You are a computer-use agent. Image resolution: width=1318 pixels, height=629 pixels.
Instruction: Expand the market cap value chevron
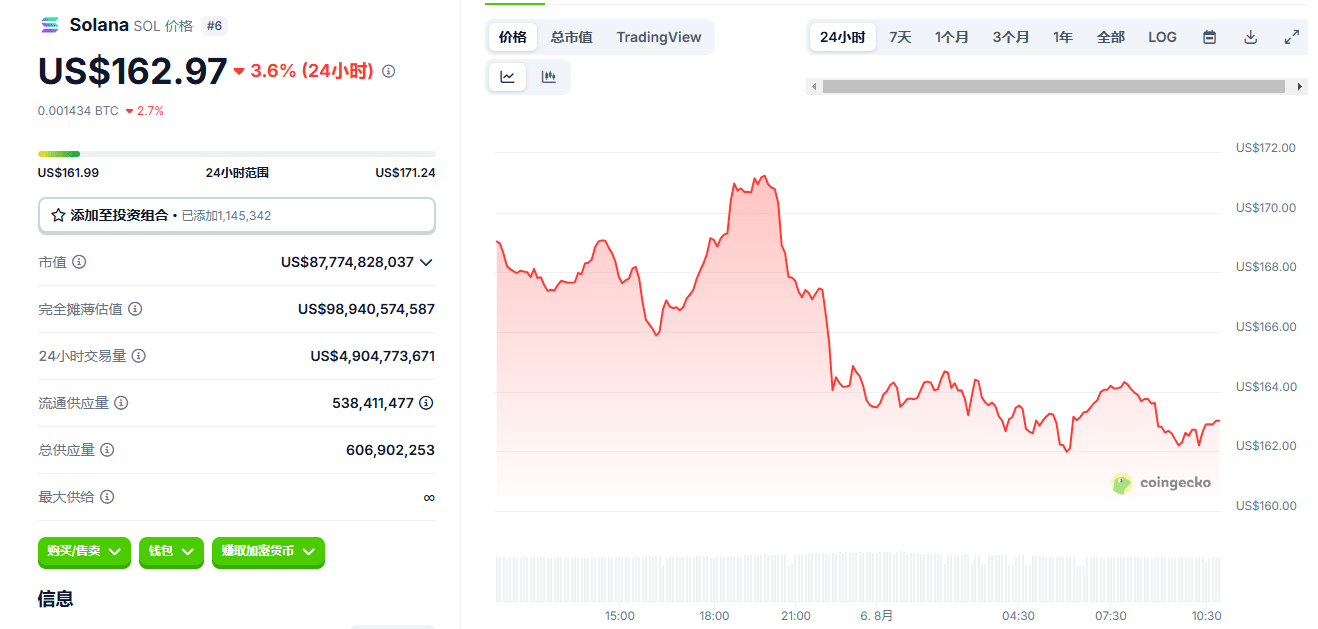pyautogui.click(x=426, y=262)
